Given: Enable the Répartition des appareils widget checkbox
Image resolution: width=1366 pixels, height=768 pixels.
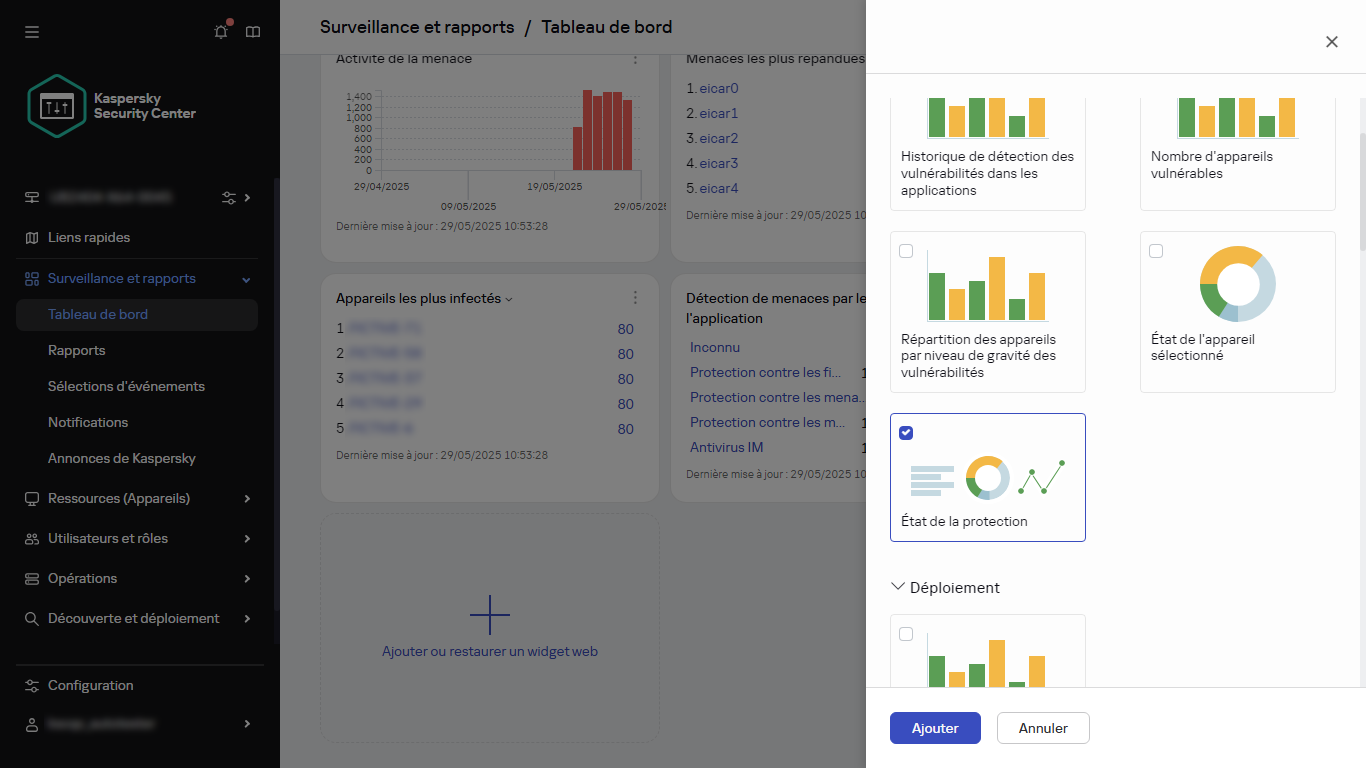Looking at the screenshot, I should tap(906, 251).
